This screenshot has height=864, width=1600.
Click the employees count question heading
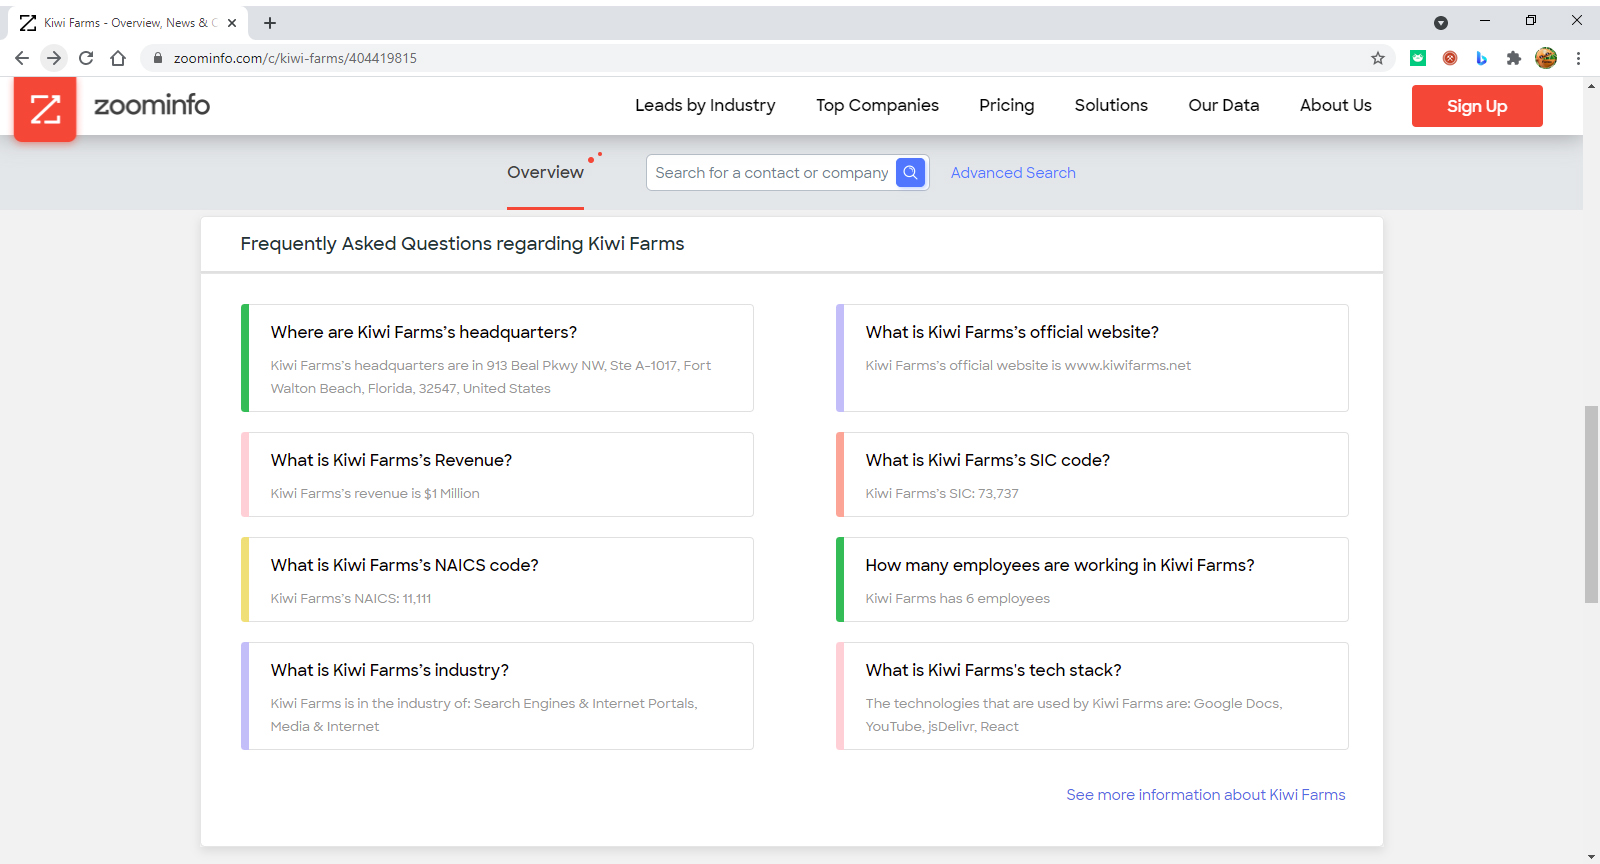1060,565
